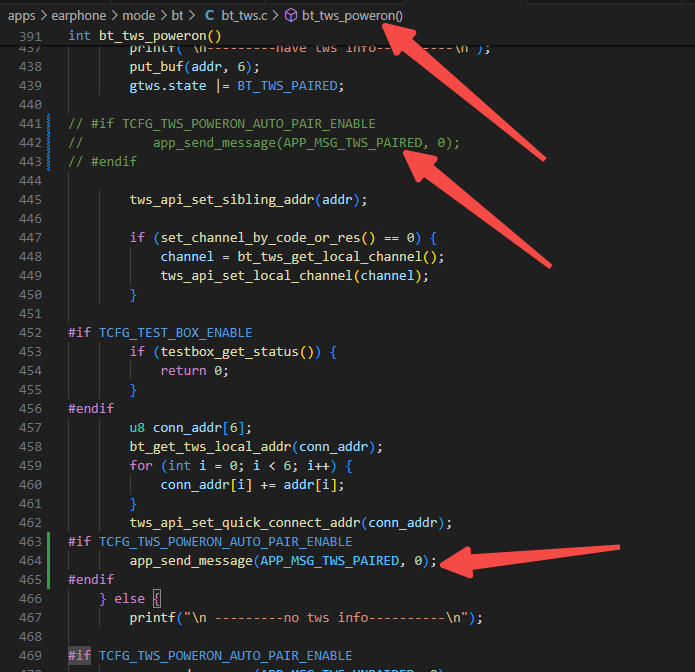Screen dimensions: 695x672
Task: Click 'return 0;' on line 454
Action: (195, 371)
